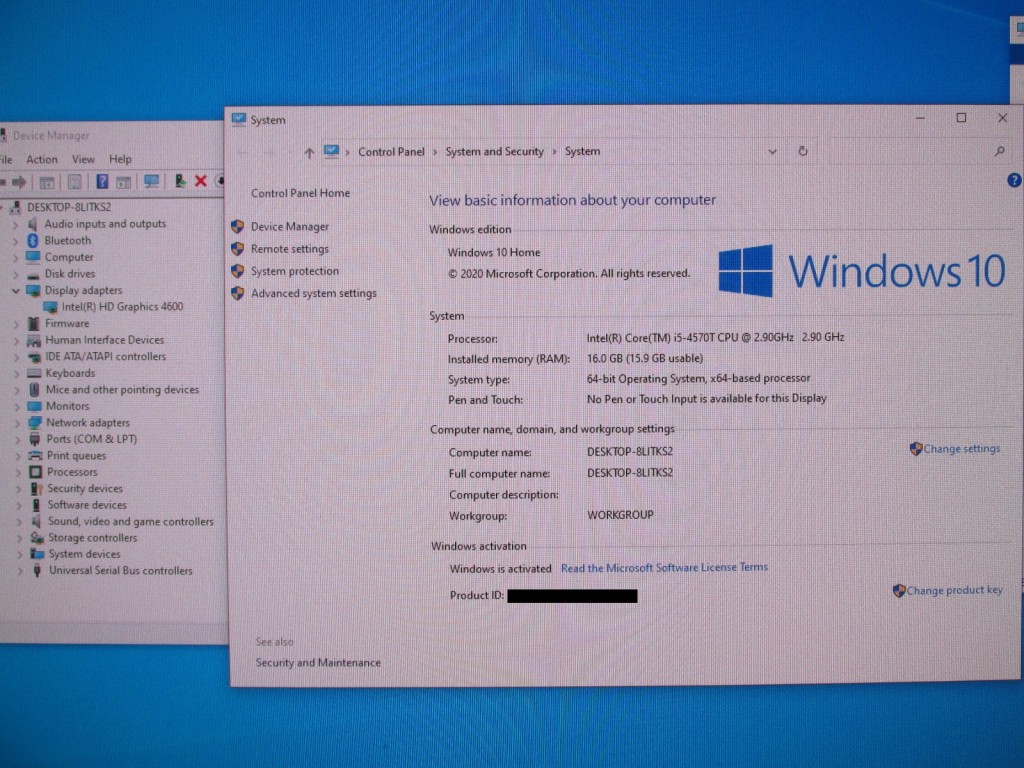Refresh the System window address bar
Image resolution: width=1024 pixels, height=768 pixels.
pos(803,152)
